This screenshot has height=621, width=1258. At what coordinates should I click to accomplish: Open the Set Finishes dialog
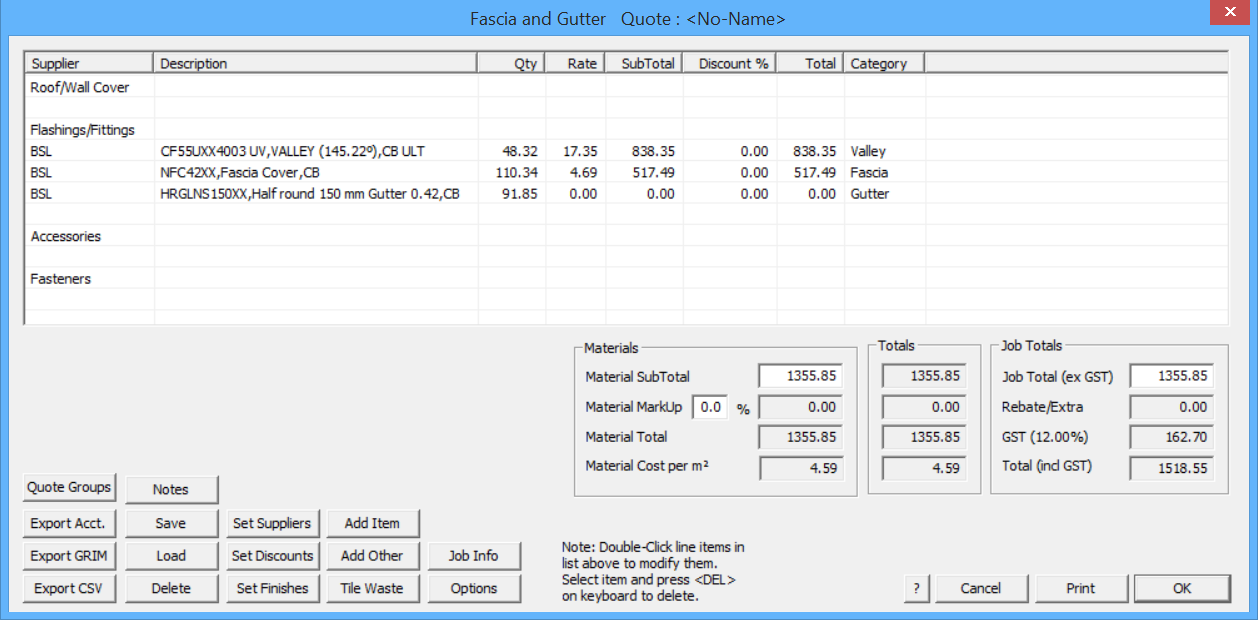point(272,588)
